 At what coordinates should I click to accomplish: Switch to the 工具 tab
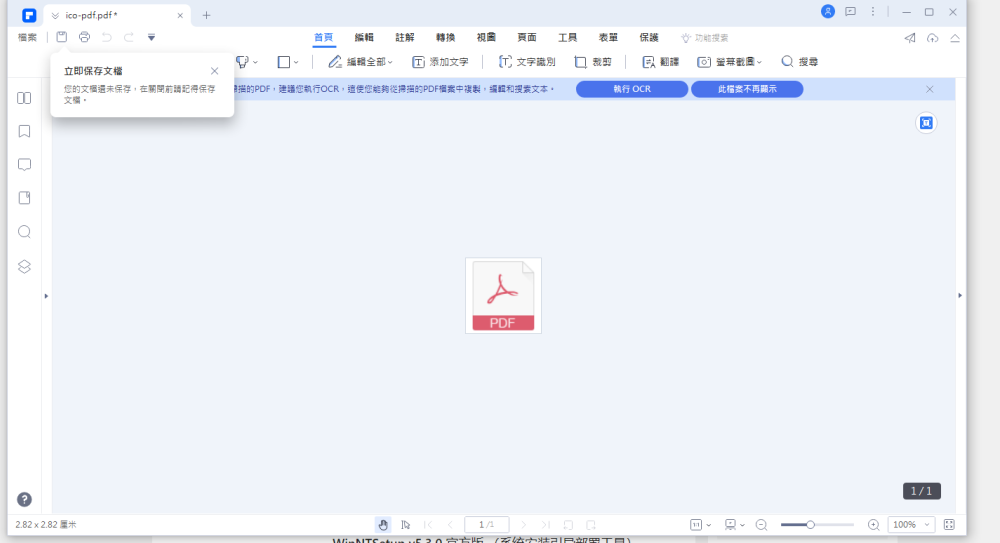pos(568,38)
